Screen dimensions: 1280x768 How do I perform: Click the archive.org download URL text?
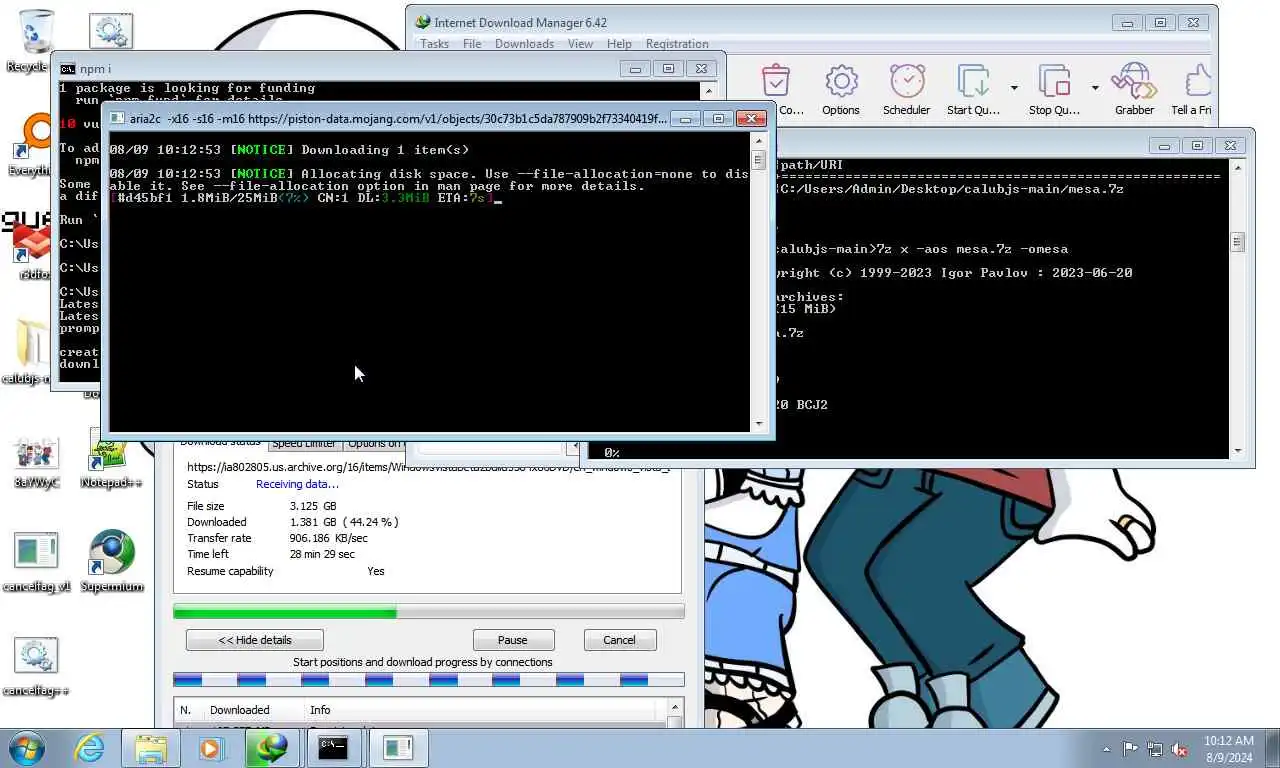[x=428, y=467]
